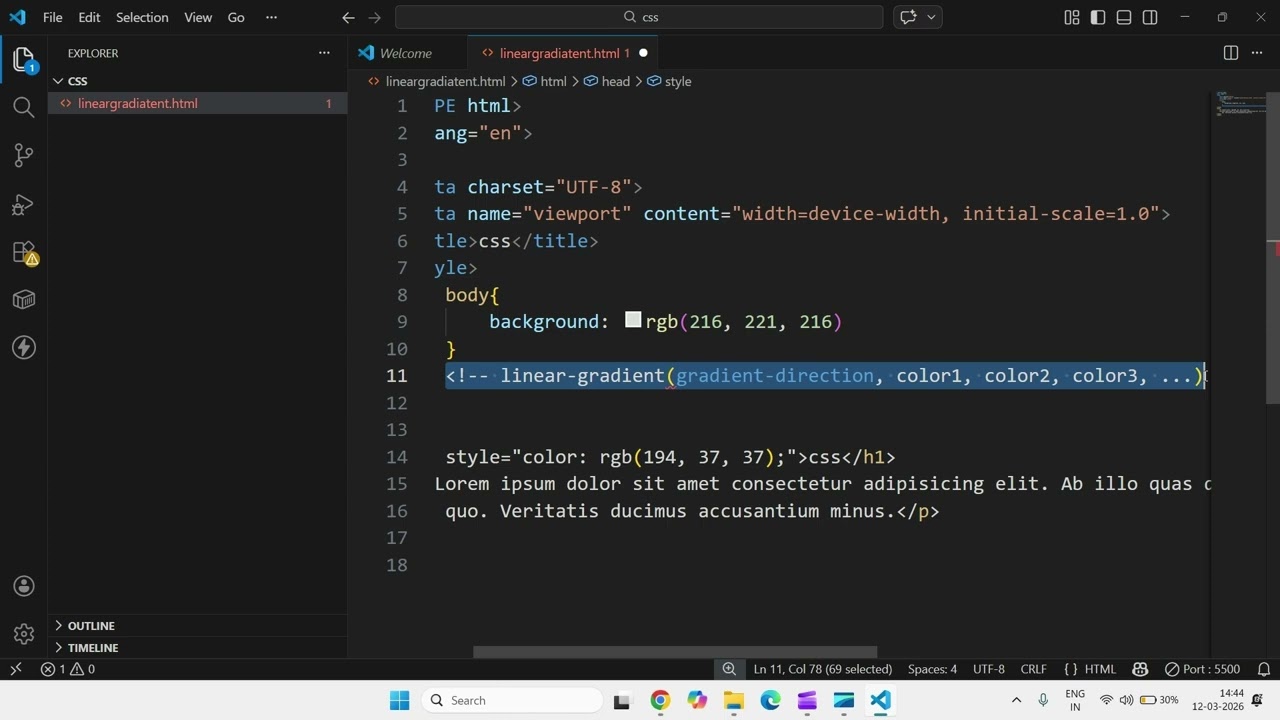
Task: Split the editor to the right
Action: pos(1231,53)
